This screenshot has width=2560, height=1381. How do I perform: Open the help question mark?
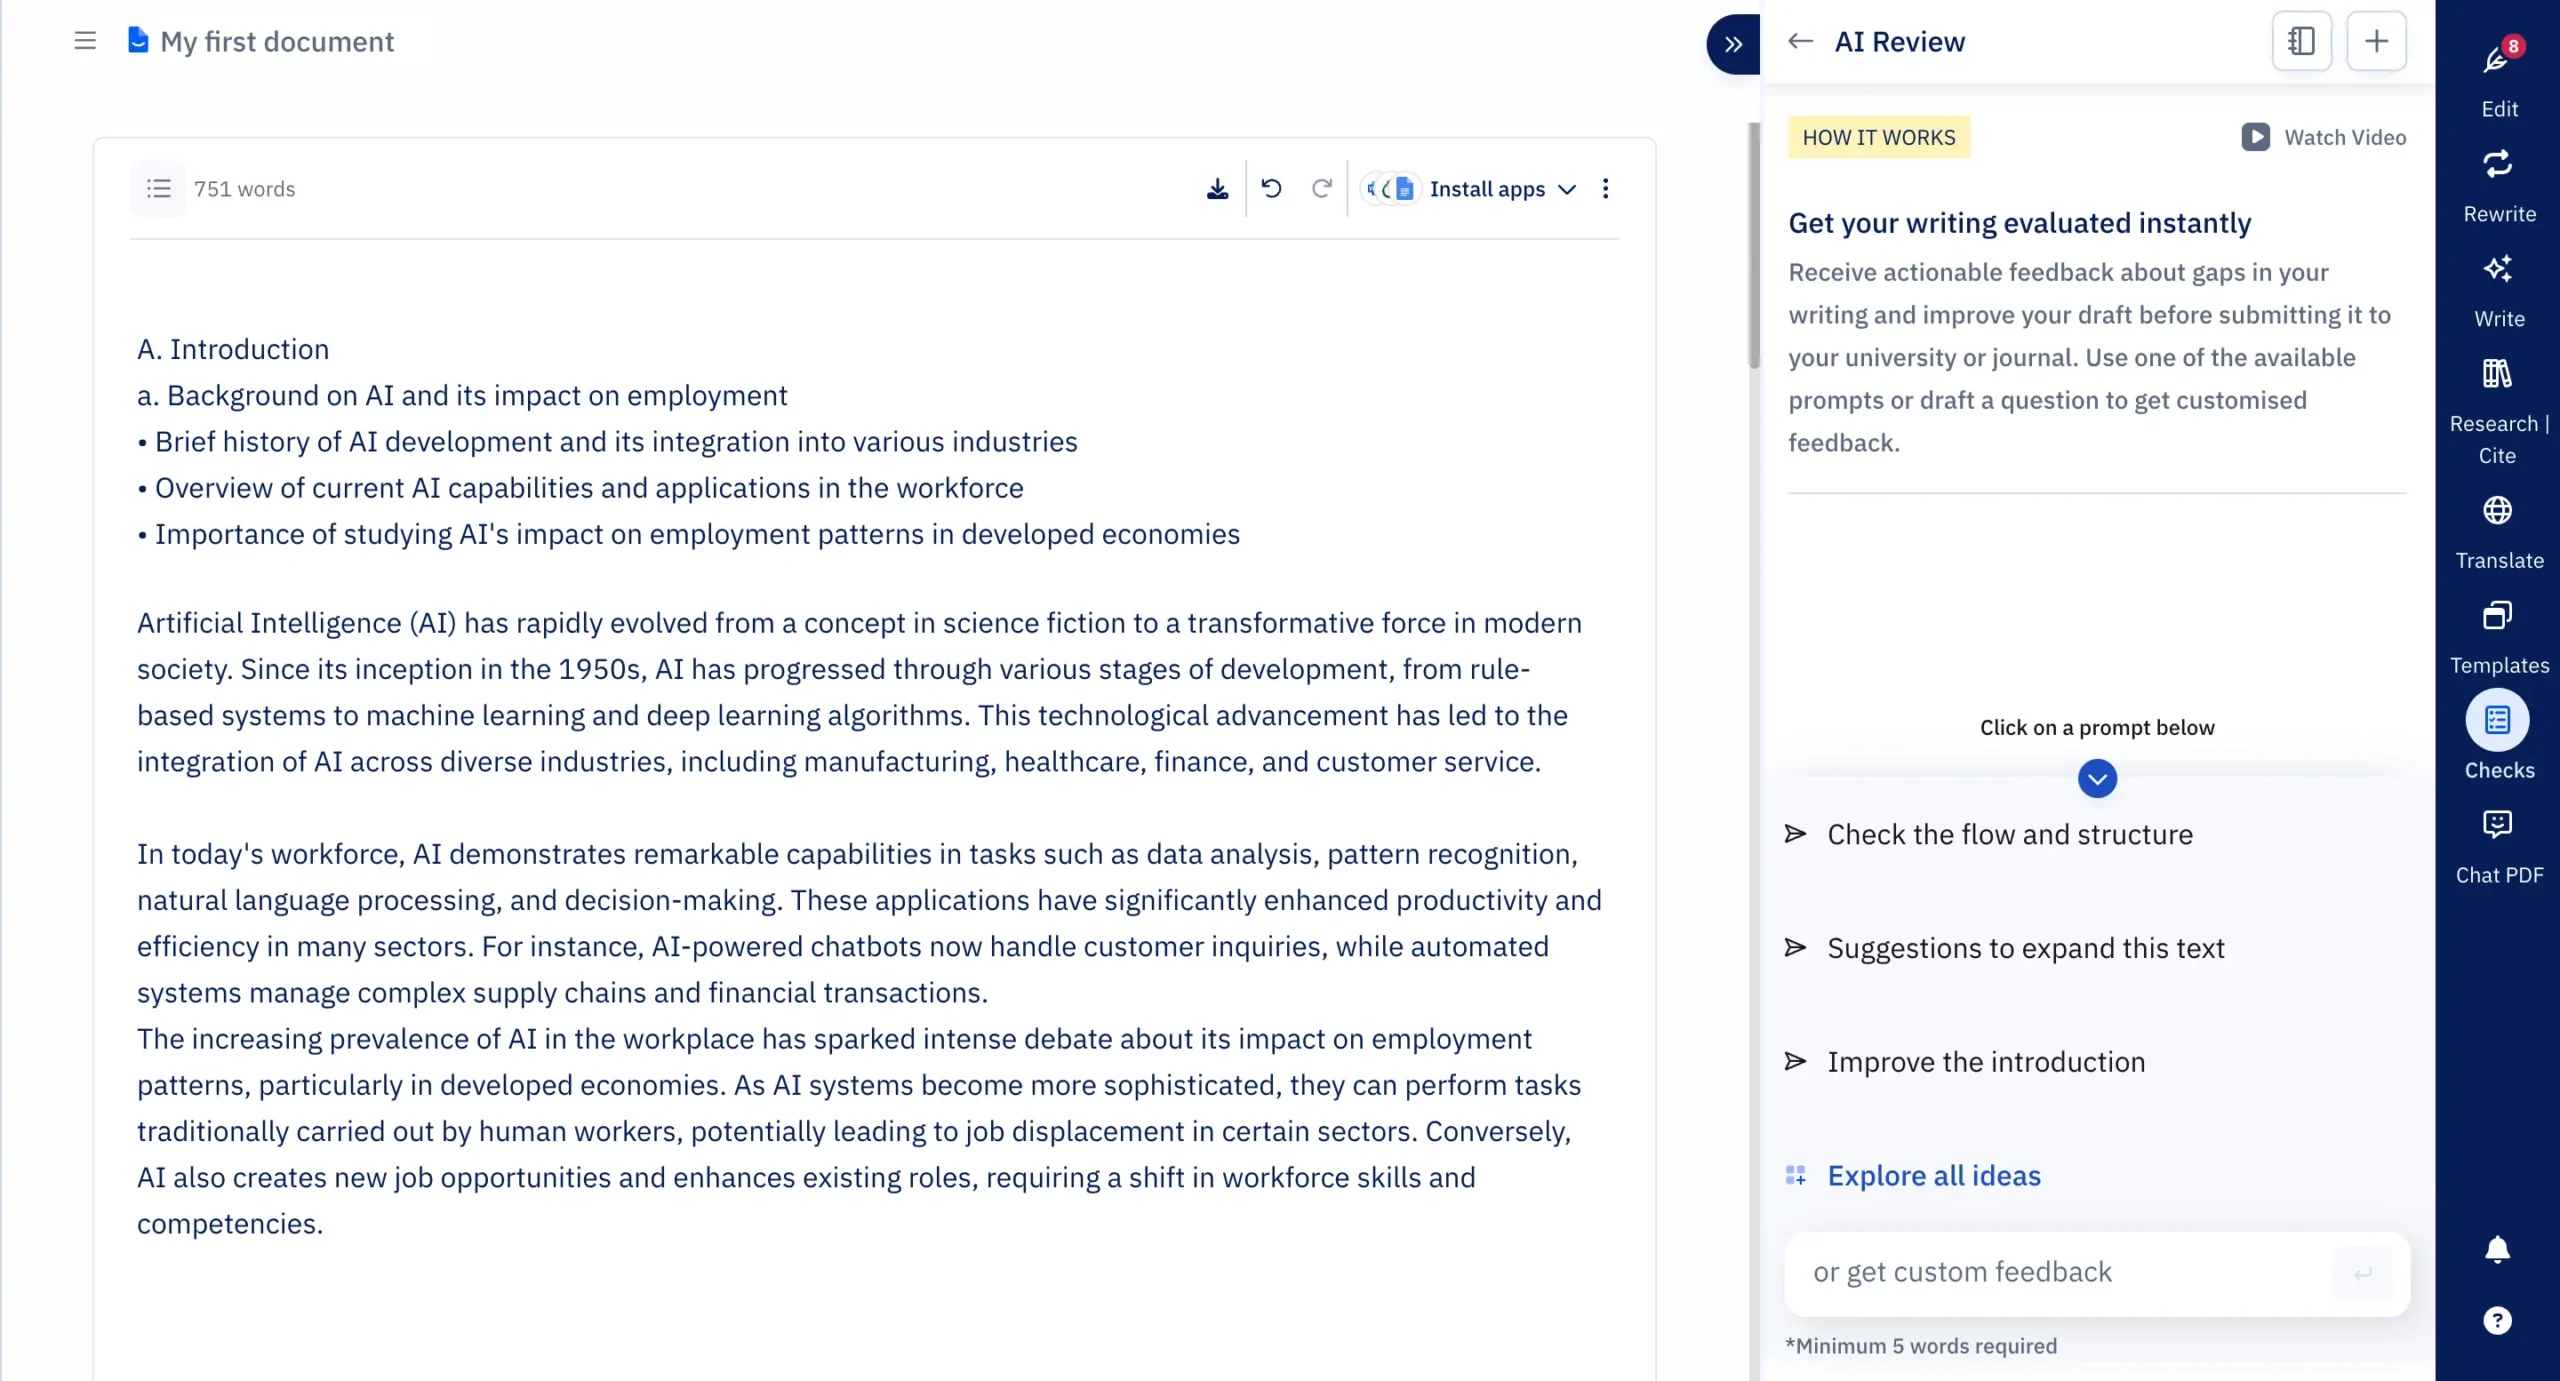(2497, 1320)
